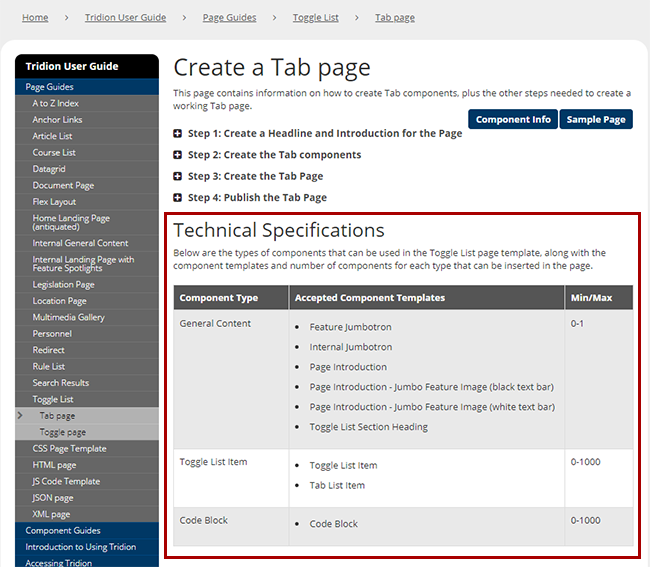The width and height of the screenshot is (650, 567).
Task: Choose Component Guides section in sidebar
Action: [63, 530]
